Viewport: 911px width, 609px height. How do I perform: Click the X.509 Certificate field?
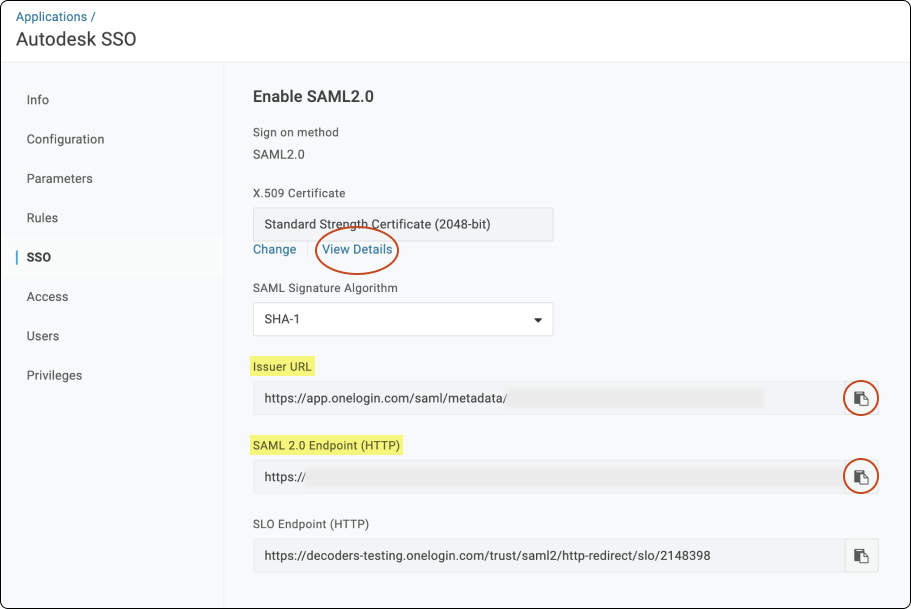coord(403,224)
